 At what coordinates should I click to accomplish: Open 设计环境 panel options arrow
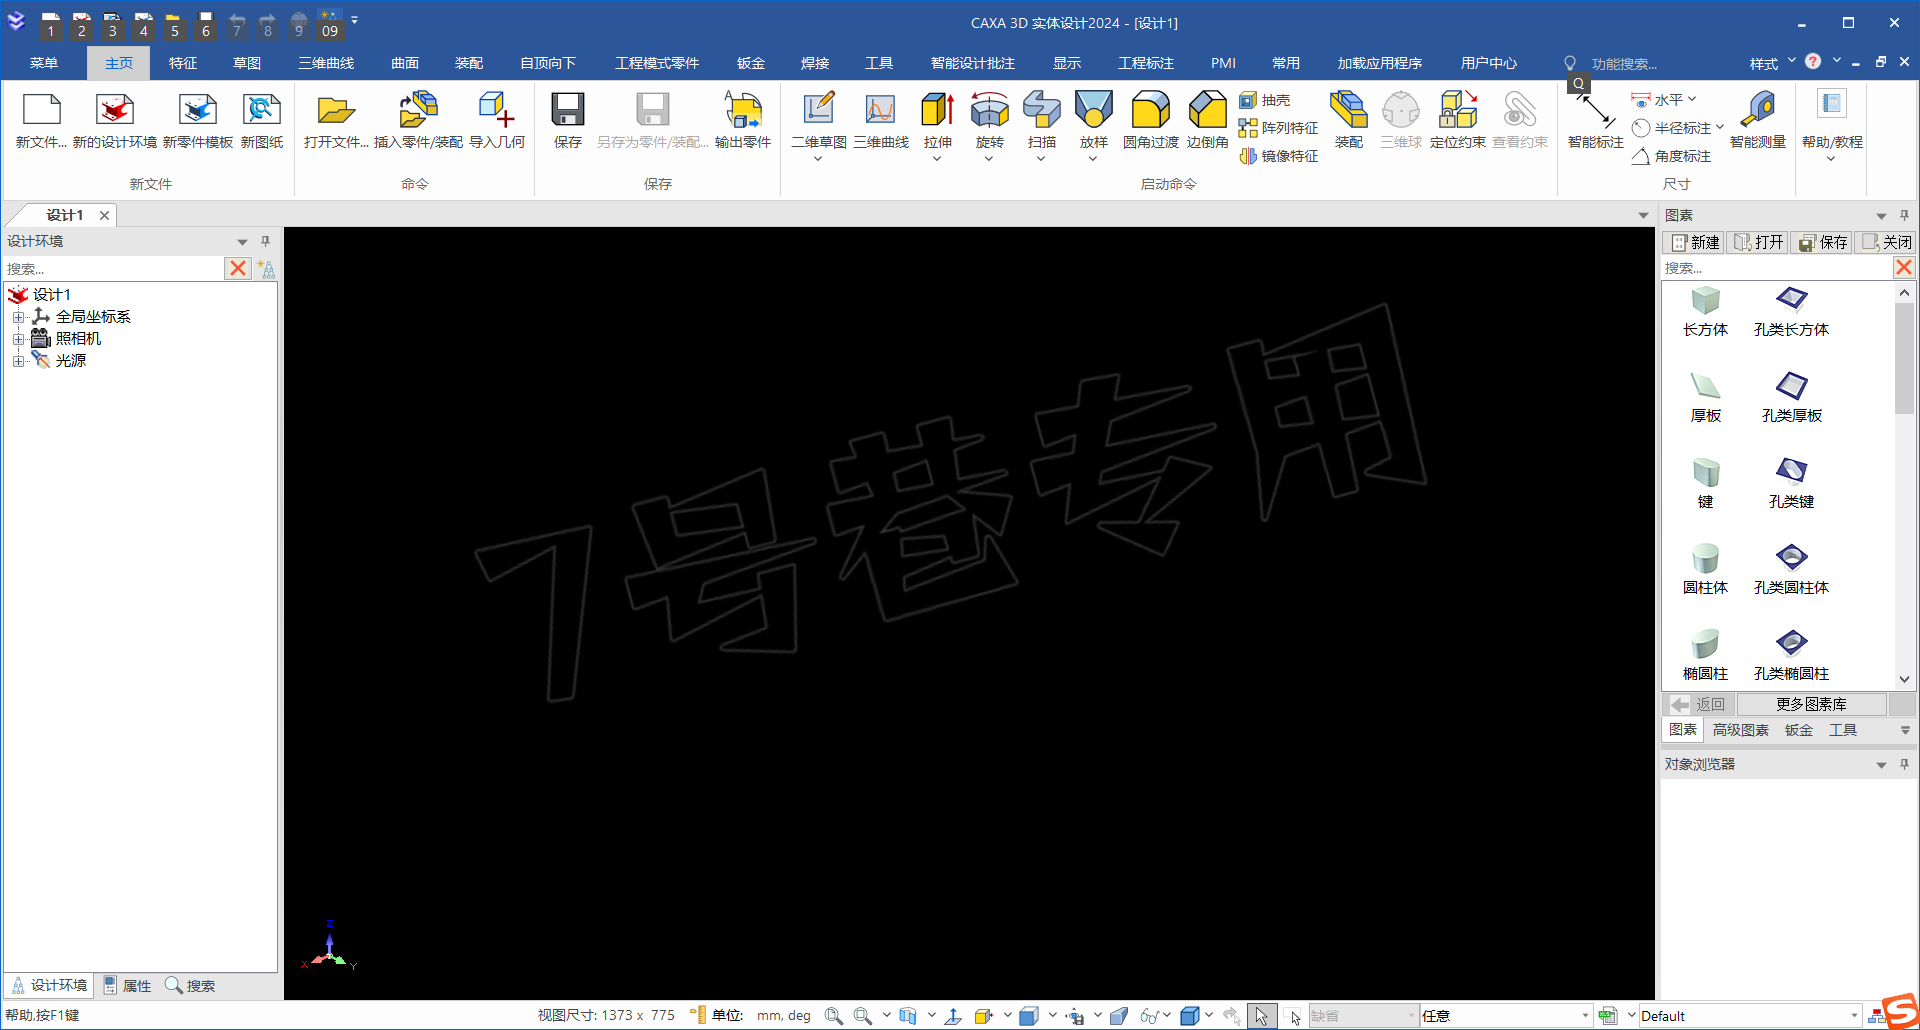(242, 242)
